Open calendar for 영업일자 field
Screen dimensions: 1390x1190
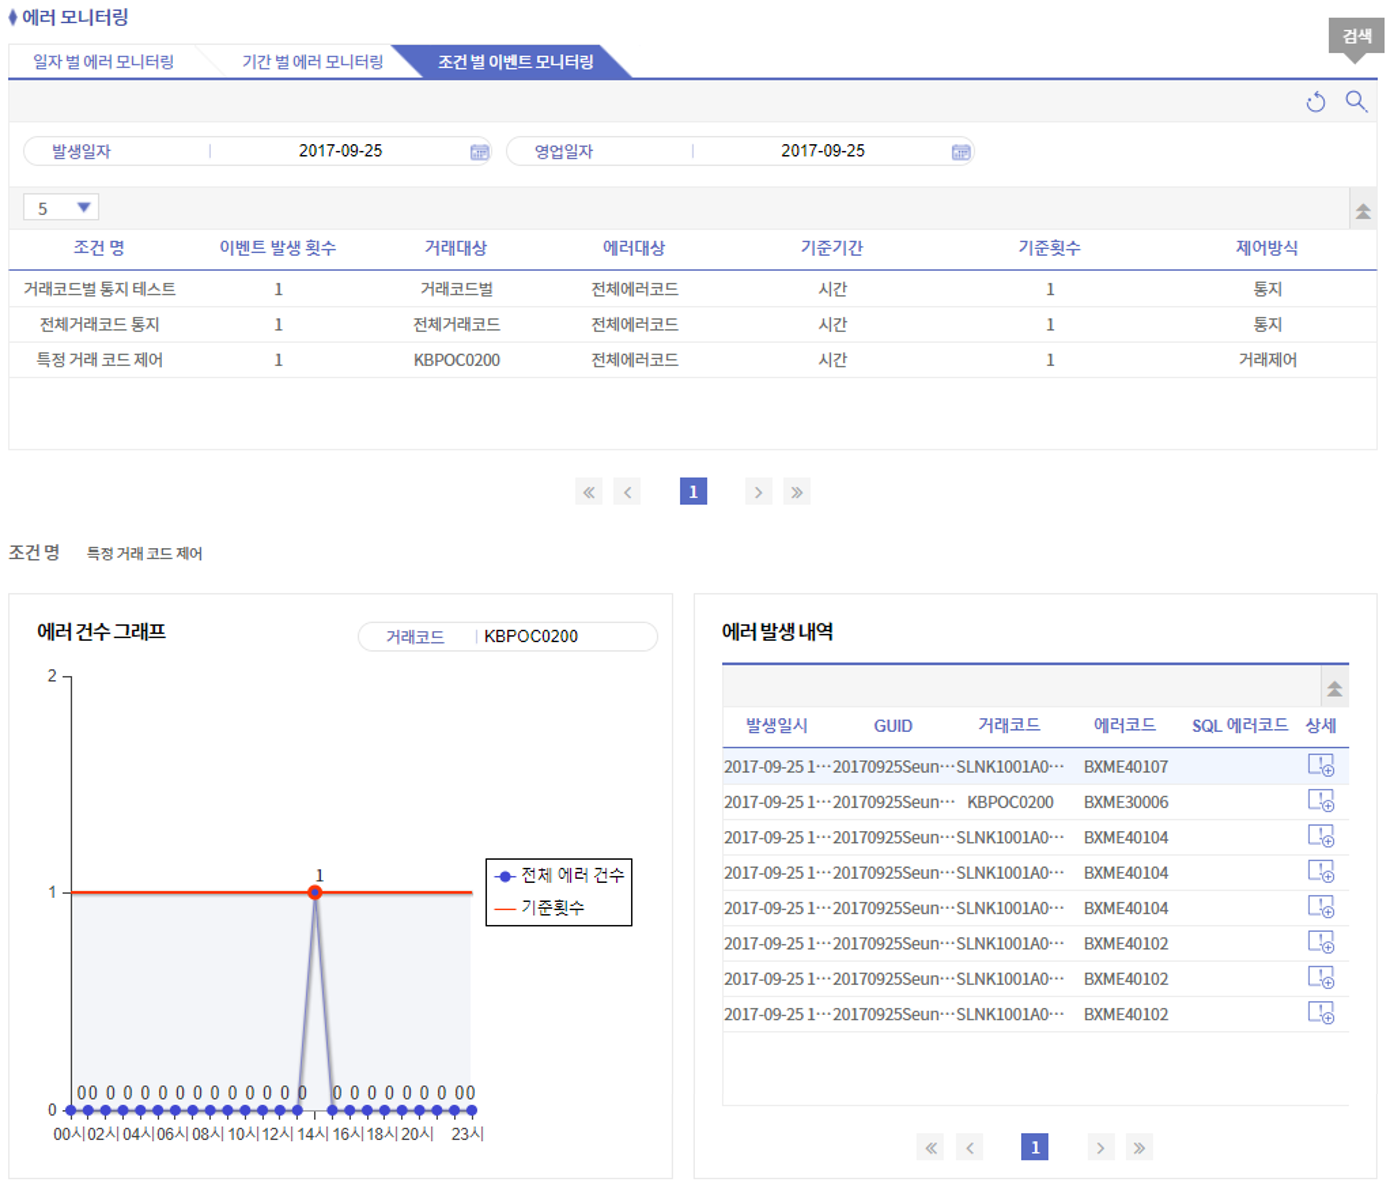(x=961, y=152)
